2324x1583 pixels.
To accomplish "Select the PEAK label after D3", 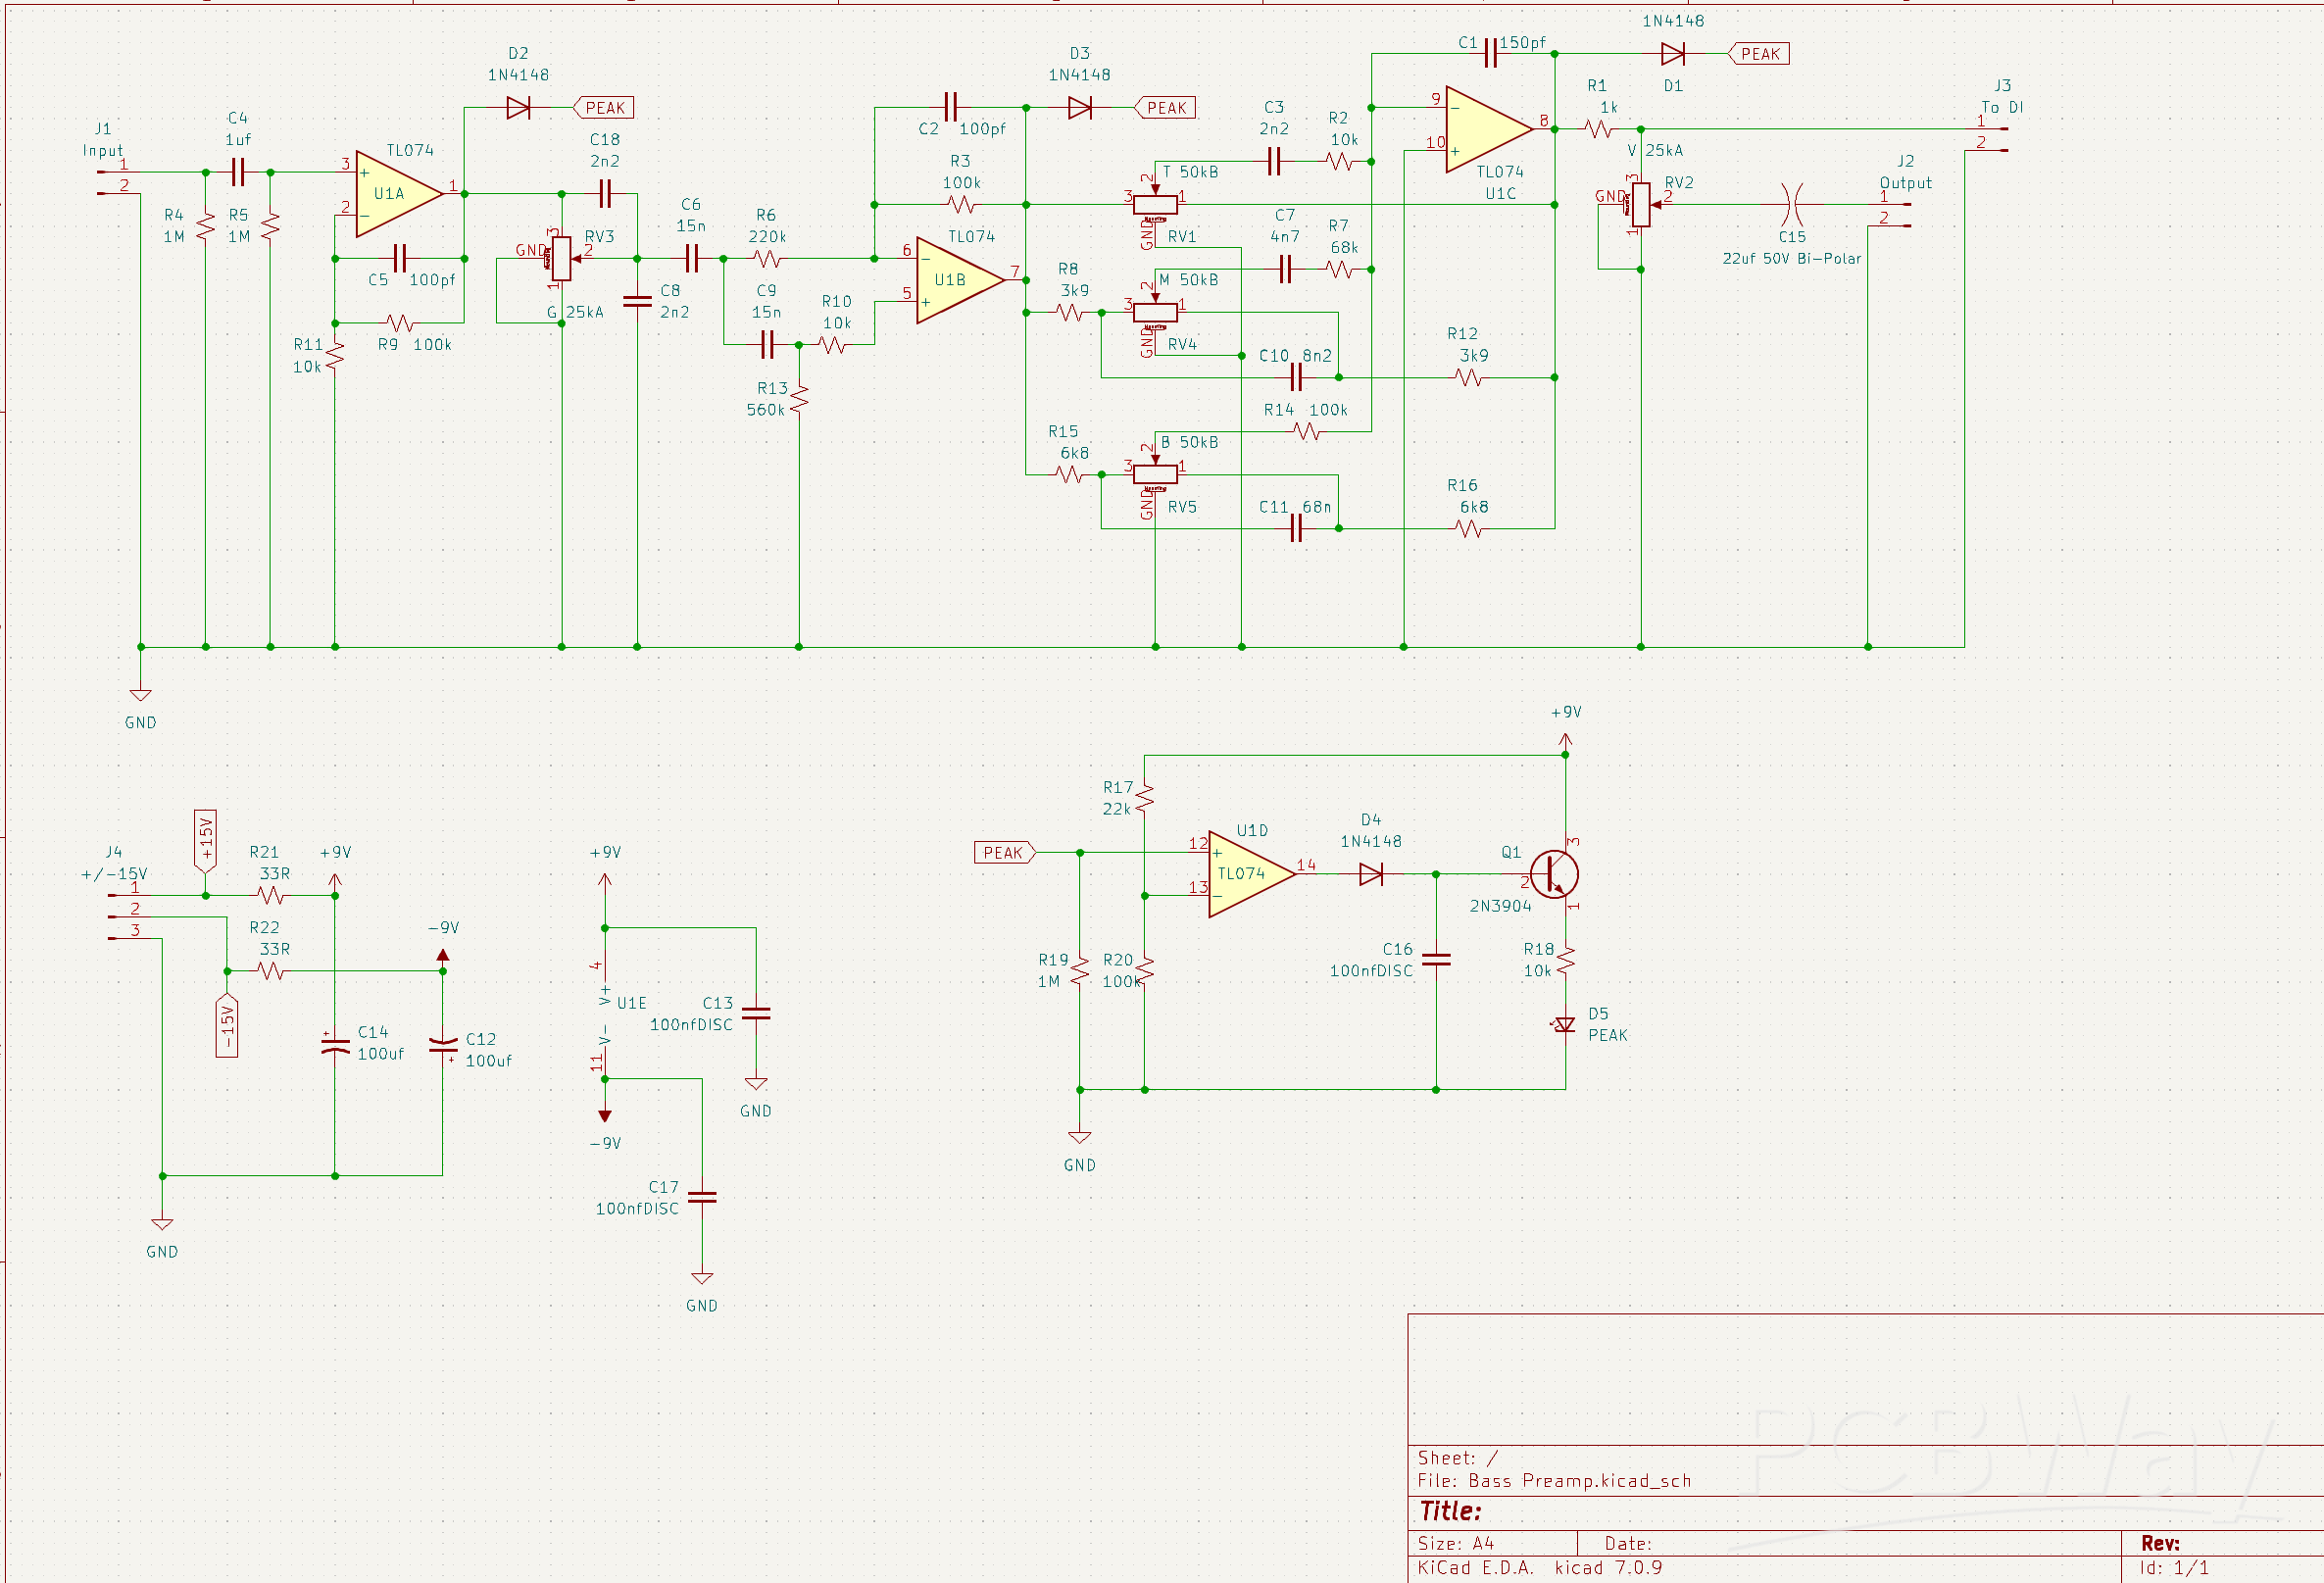I will coord(1165,108).
